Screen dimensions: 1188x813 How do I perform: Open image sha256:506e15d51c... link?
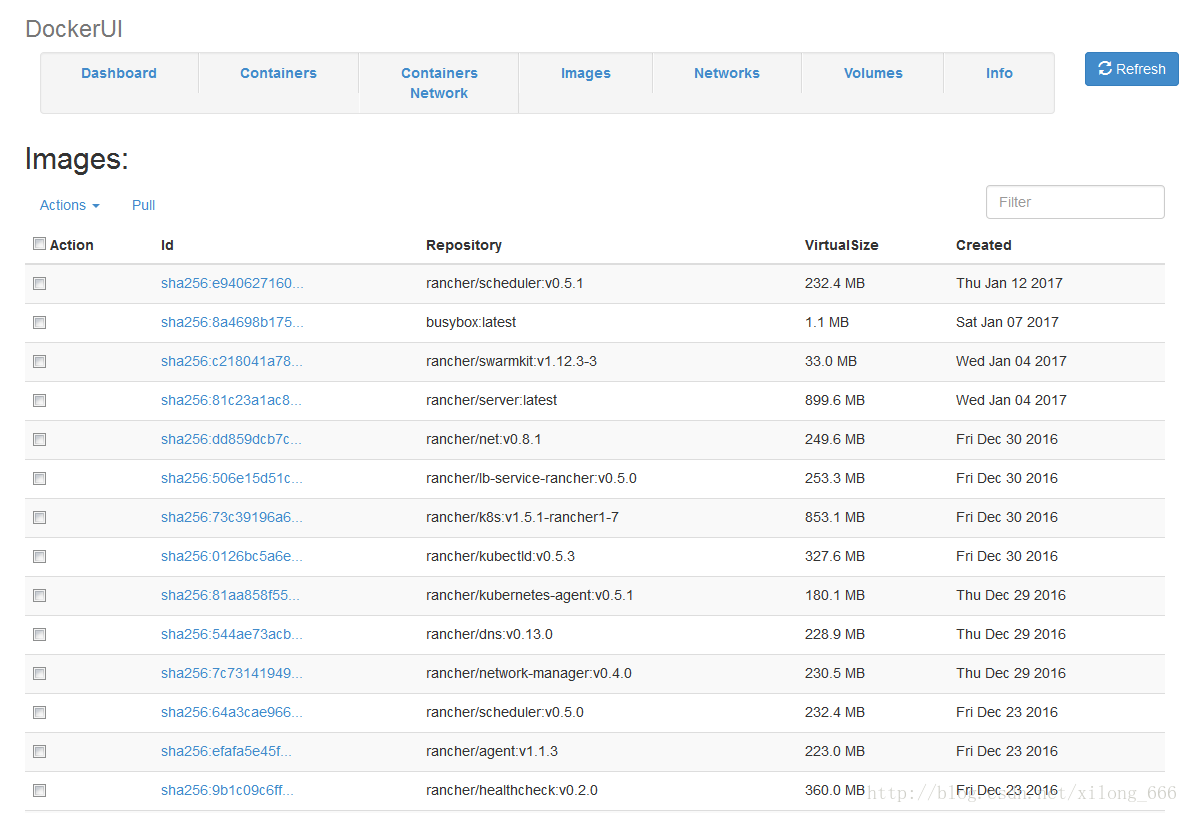232,478
